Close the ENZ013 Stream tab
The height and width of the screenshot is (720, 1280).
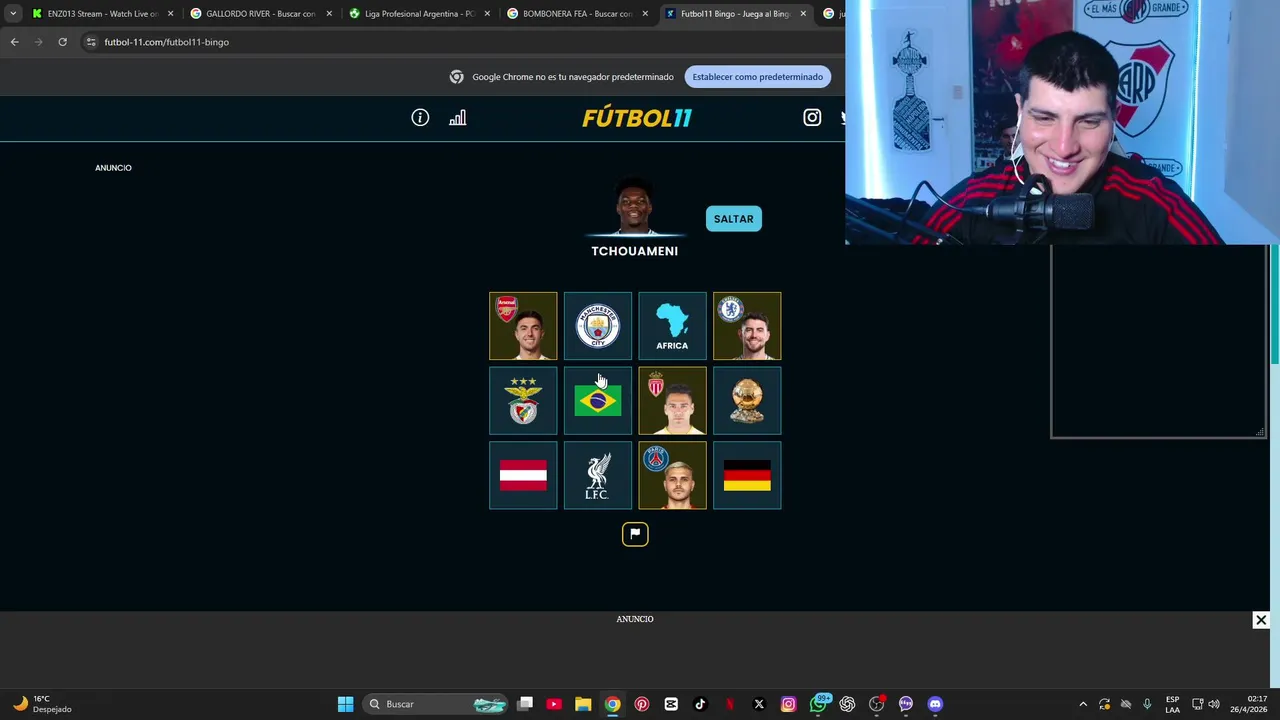[x=171, y=14]
